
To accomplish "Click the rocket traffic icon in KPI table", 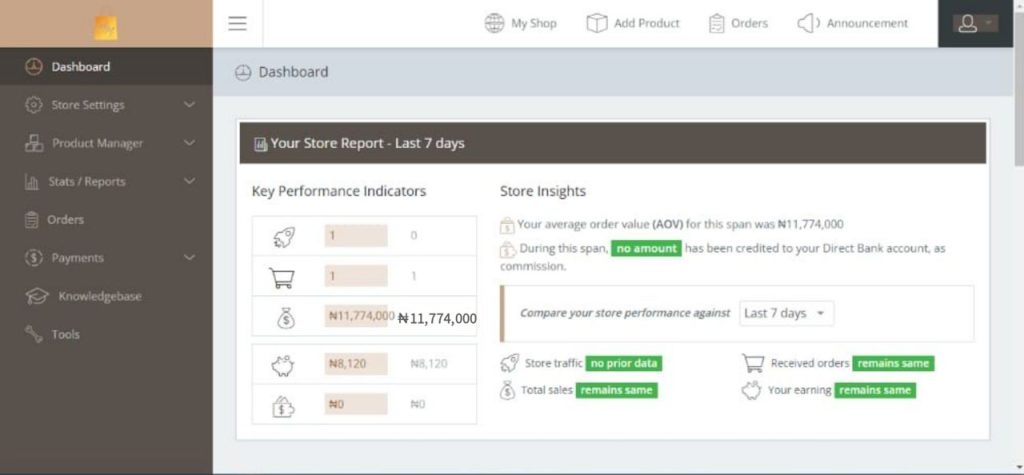I will [284, 236].
